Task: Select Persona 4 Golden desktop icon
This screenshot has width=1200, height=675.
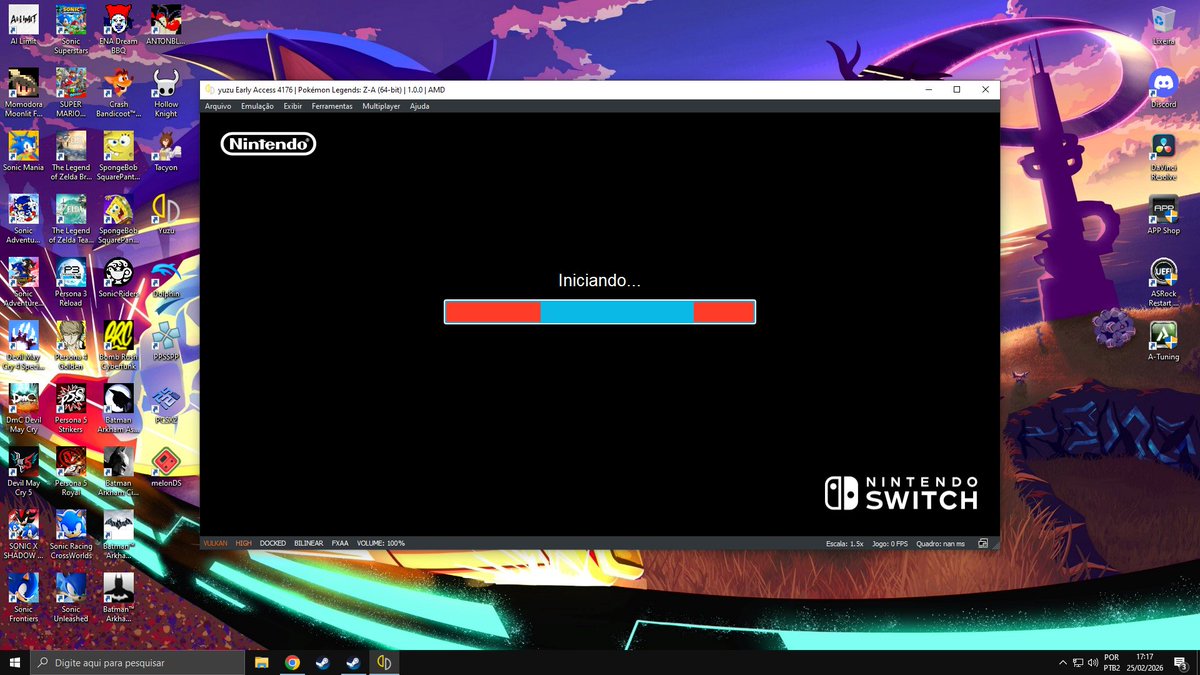Action: tap(71, 345)
